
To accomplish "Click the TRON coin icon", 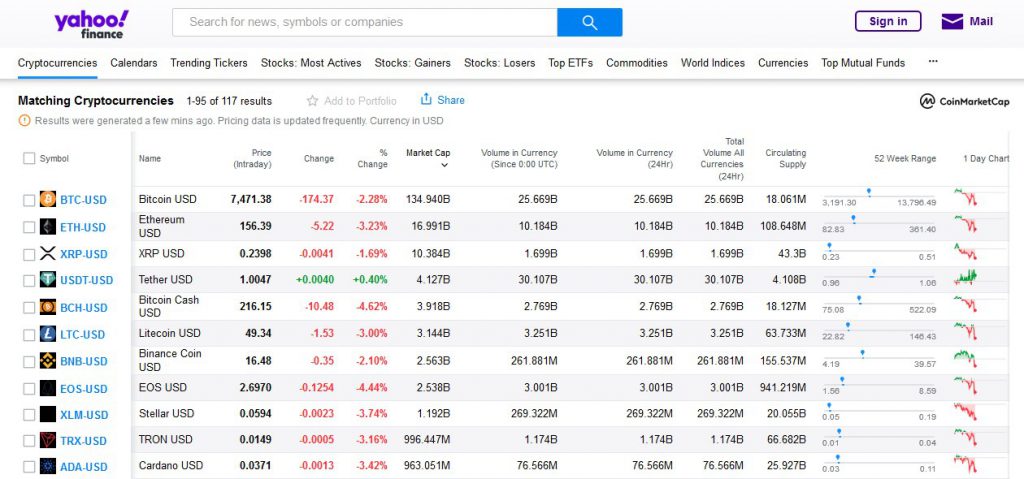I will 48,440.
